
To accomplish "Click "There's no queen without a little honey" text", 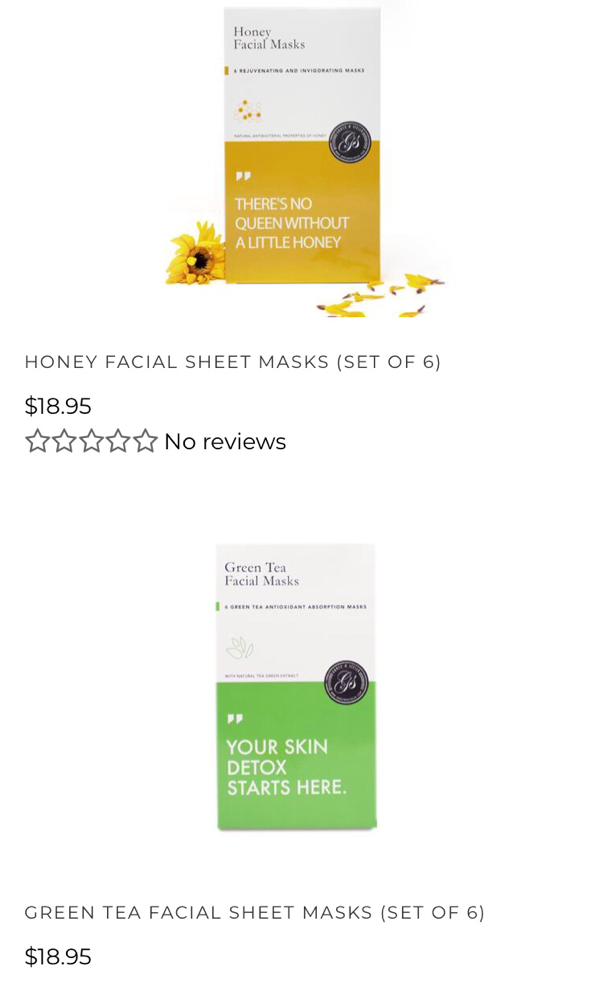I will point(292,223).
